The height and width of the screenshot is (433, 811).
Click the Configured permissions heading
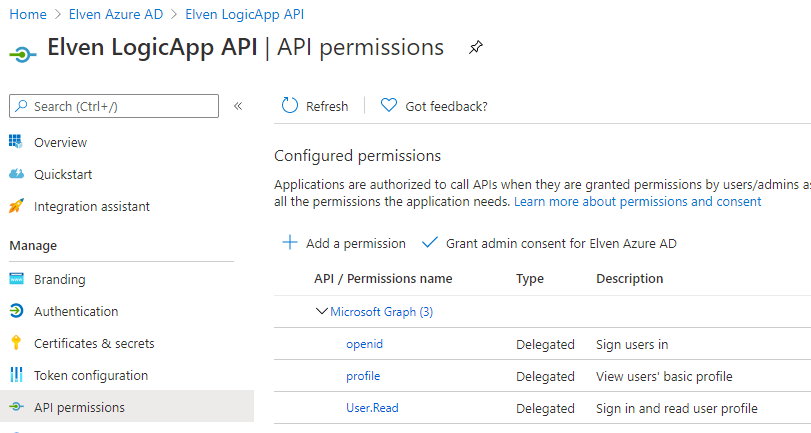357,156
